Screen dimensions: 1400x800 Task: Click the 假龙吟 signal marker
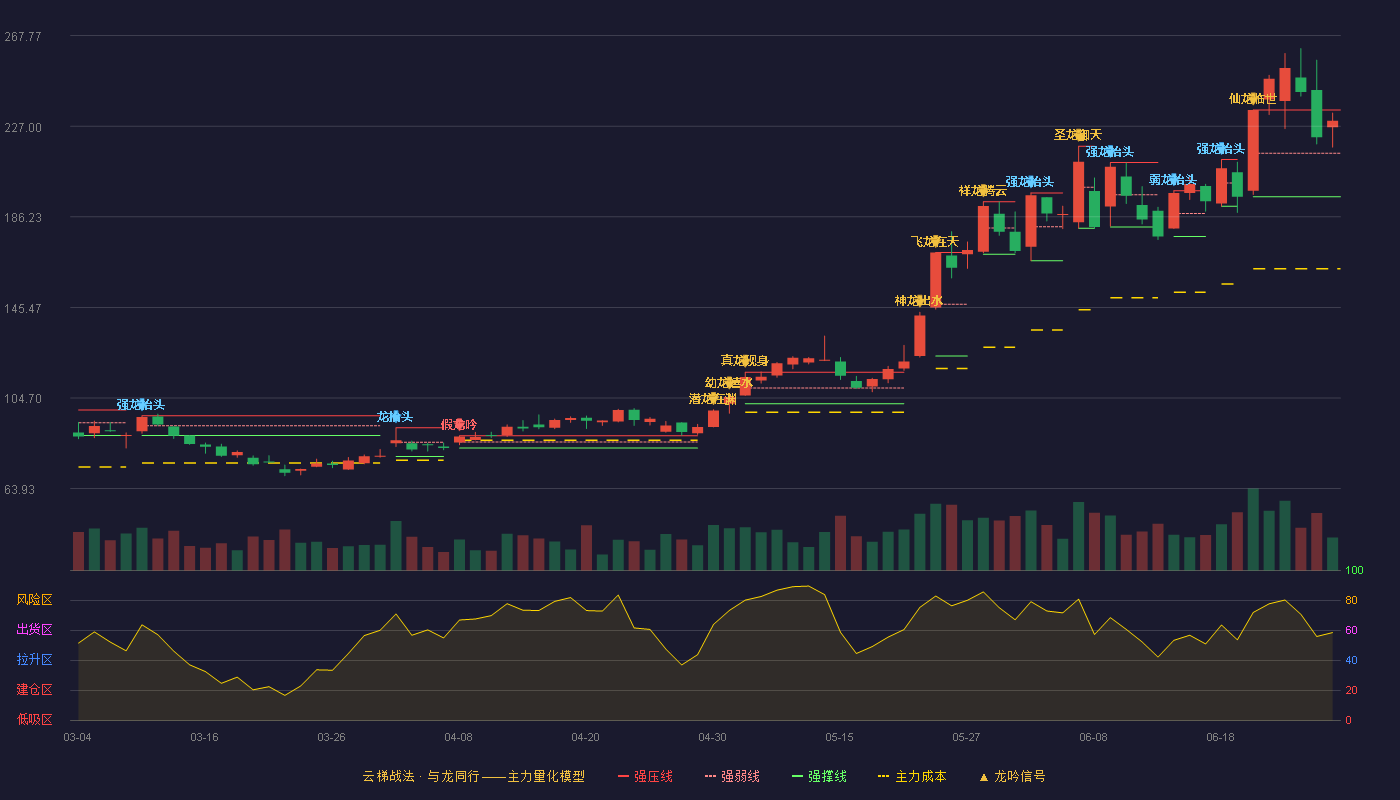point(459,424)
